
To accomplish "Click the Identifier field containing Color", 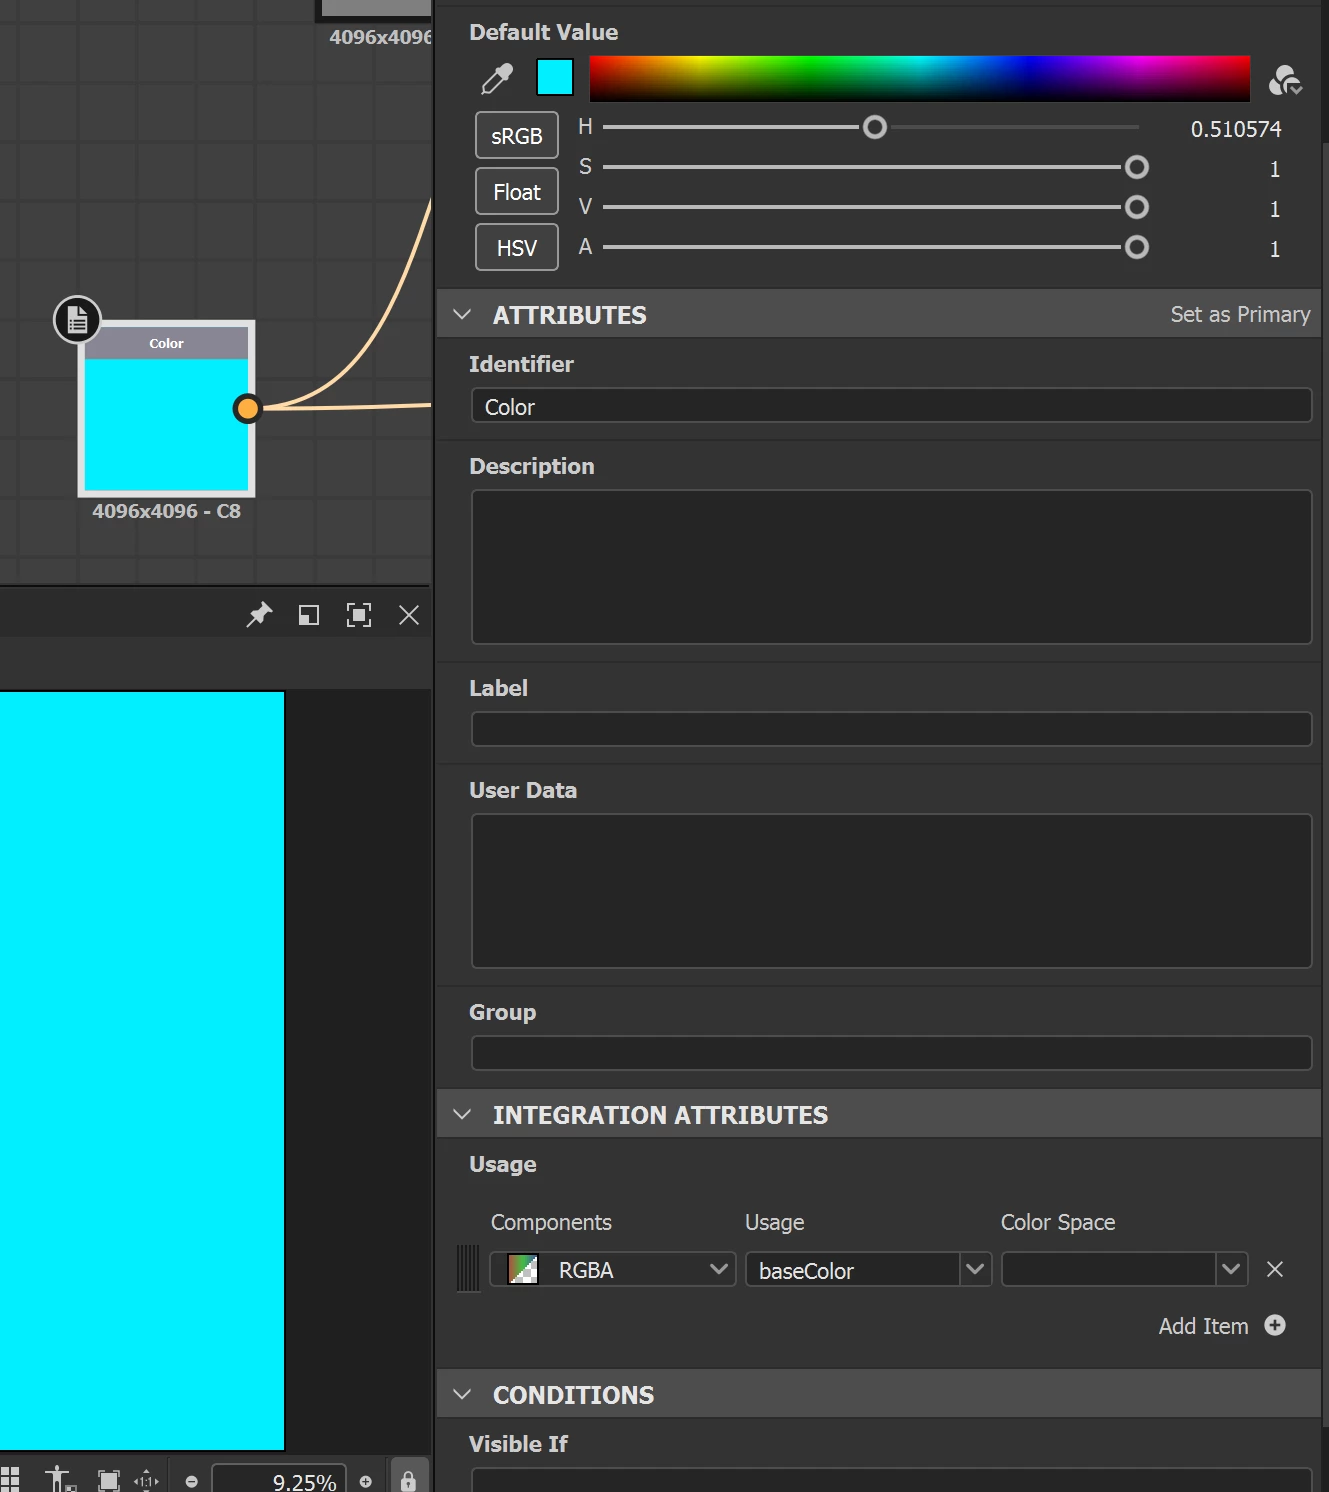I will 892,406.
